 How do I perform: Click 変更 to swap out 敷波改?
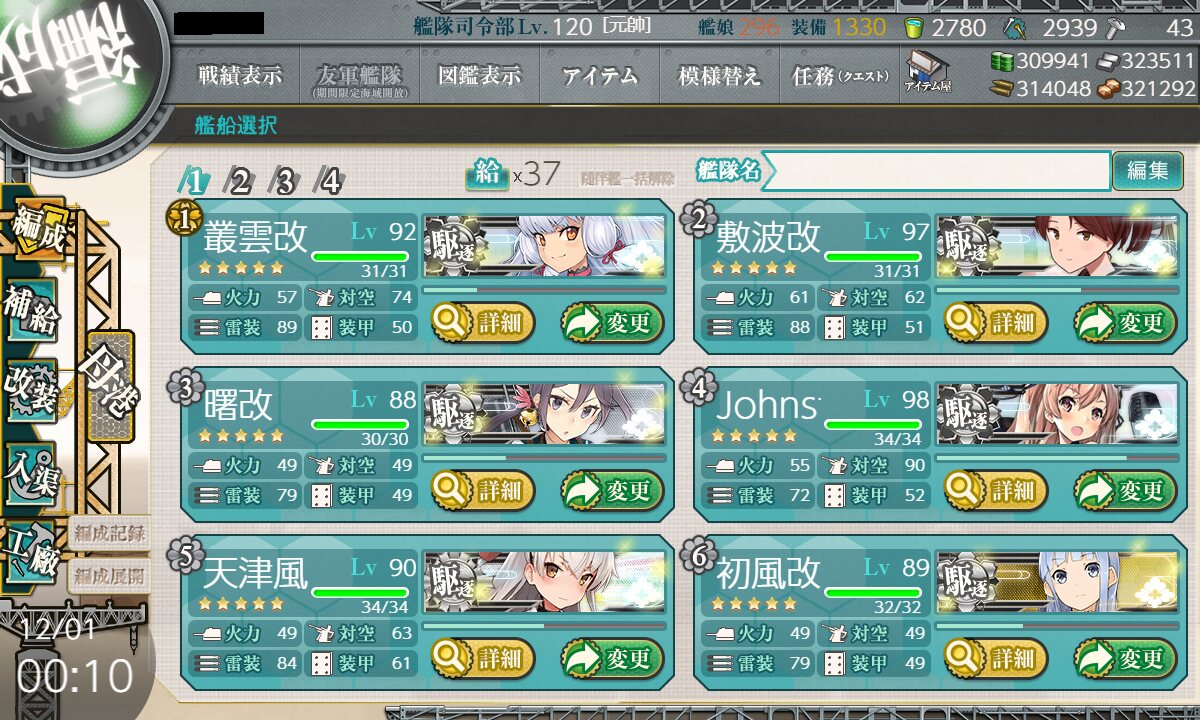click(1125, 323)
